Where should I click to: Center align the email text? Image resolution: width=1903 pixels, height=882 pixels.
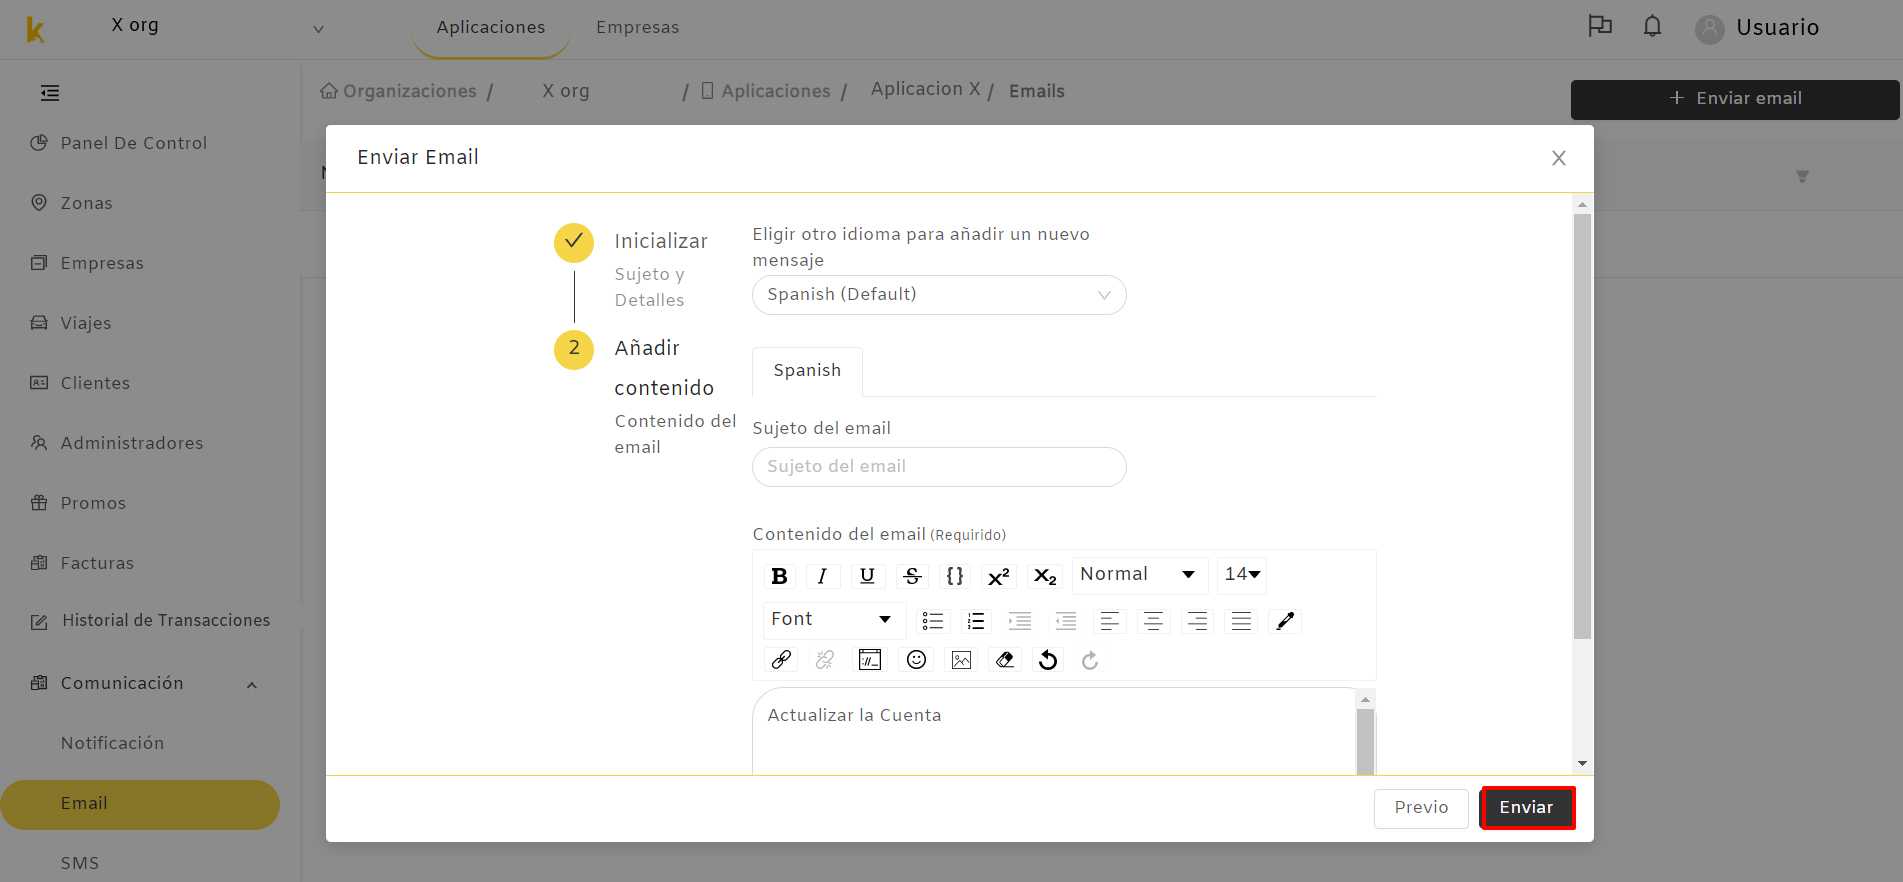click(1153, 621)
